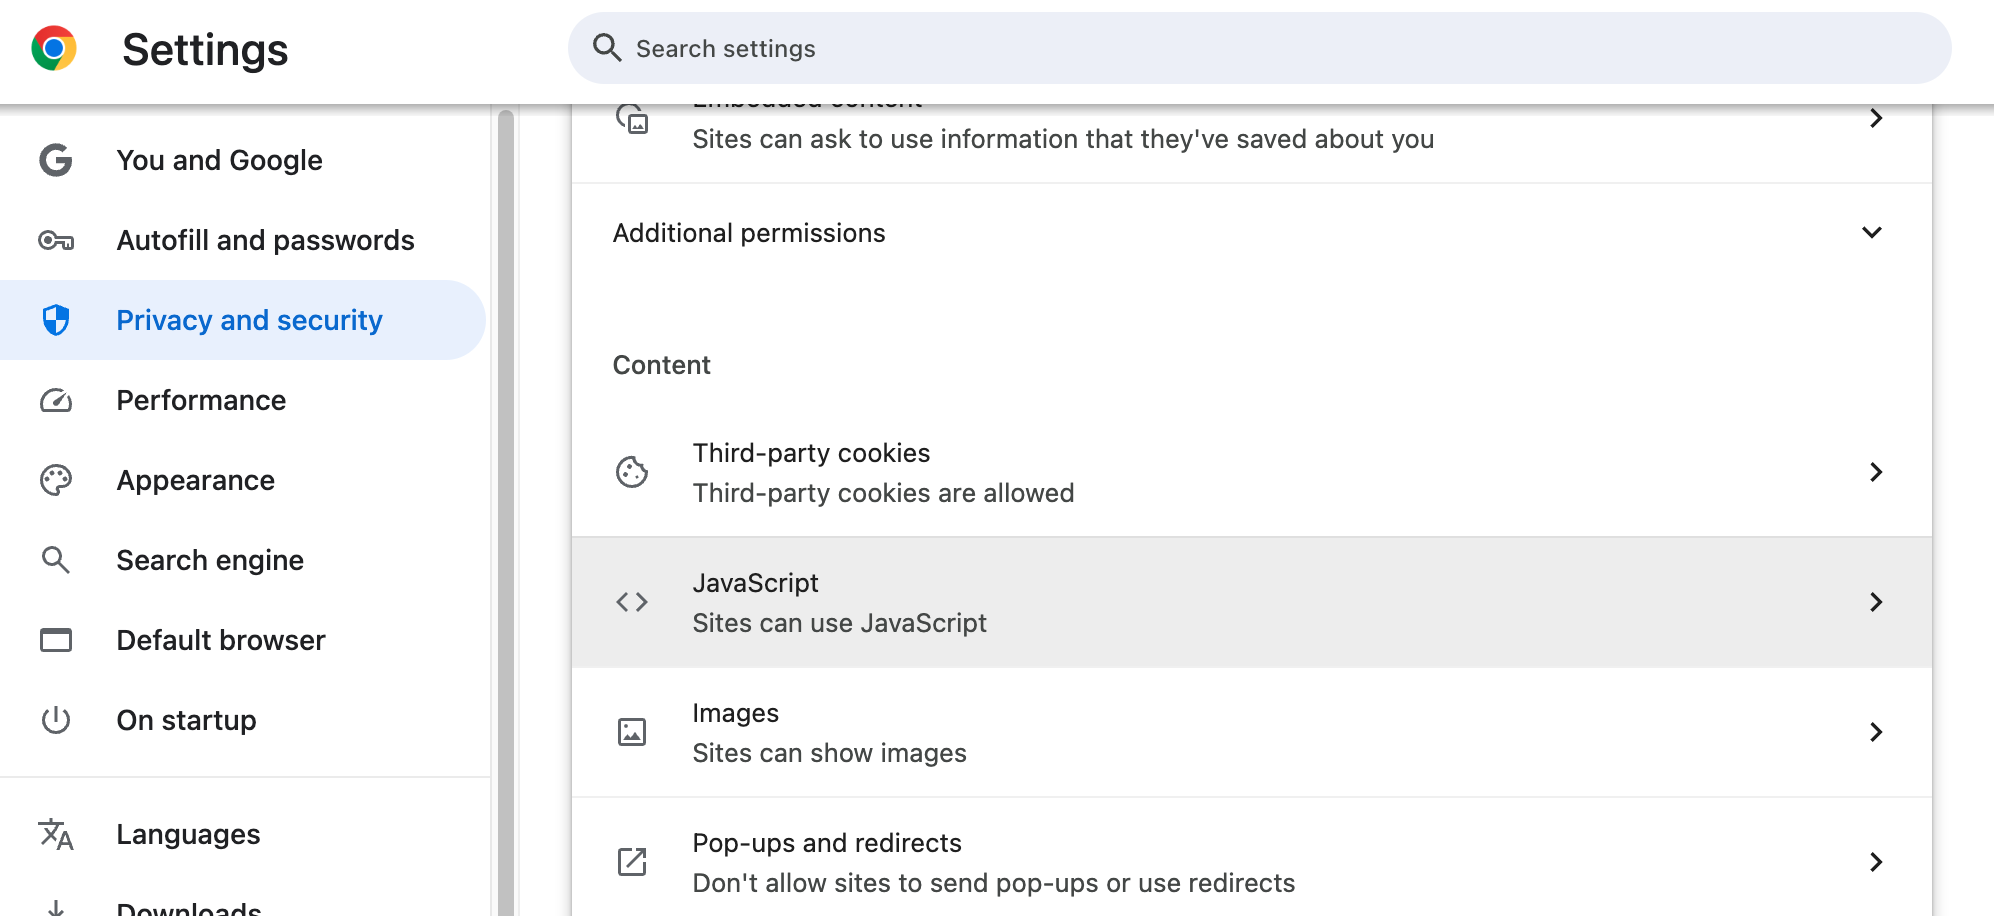Click the JavaScript code brackets icon
This screenshot has width=1994, height=916.
[x=631, y=601]
